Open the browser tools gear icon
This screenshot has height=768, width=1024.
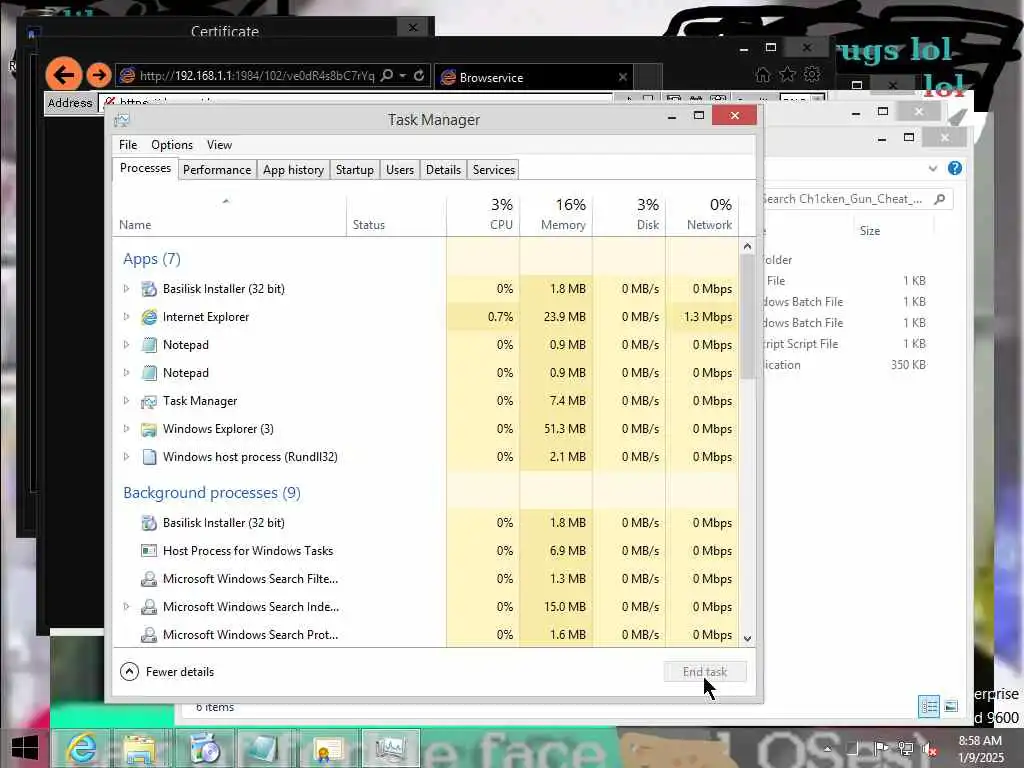(812, 74)
